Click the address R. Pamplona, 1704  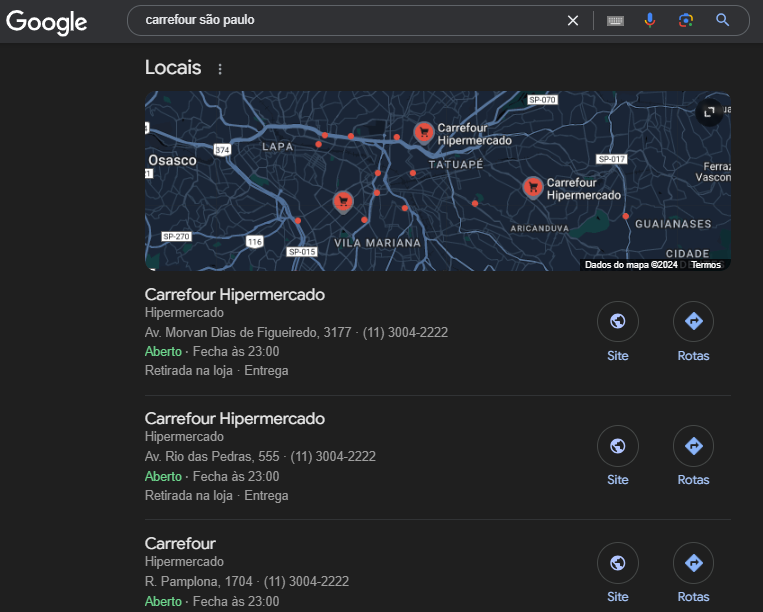coord(199,581)
